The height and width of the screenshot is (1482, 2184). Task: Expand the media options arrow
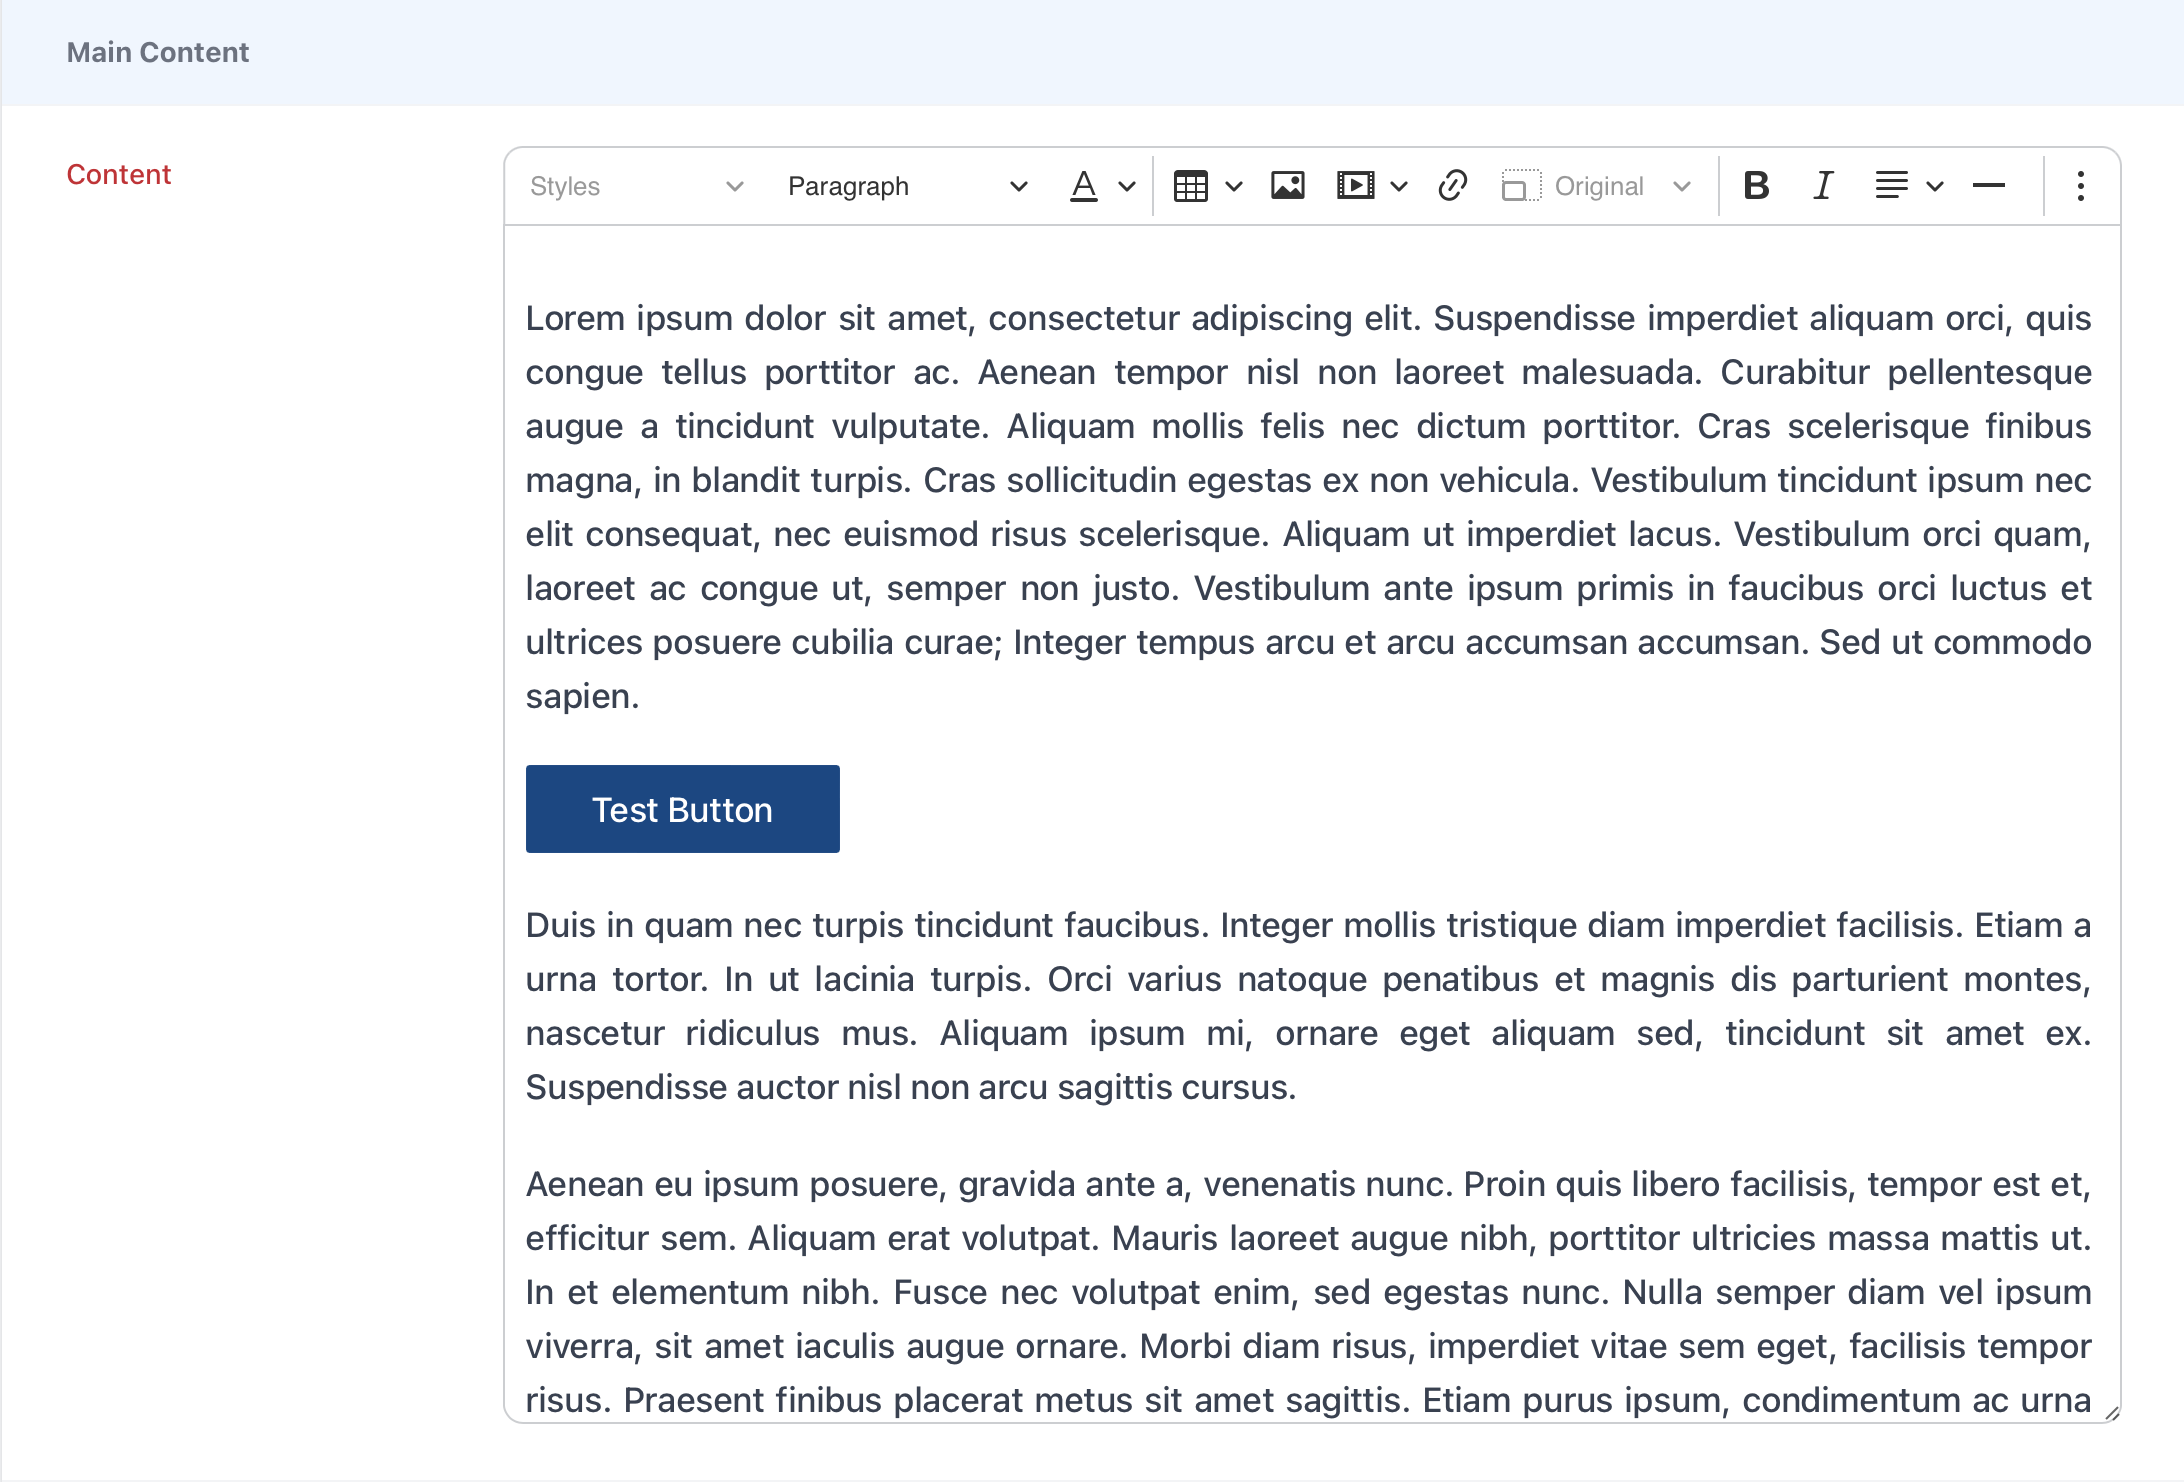click(x=1399, y=186)
